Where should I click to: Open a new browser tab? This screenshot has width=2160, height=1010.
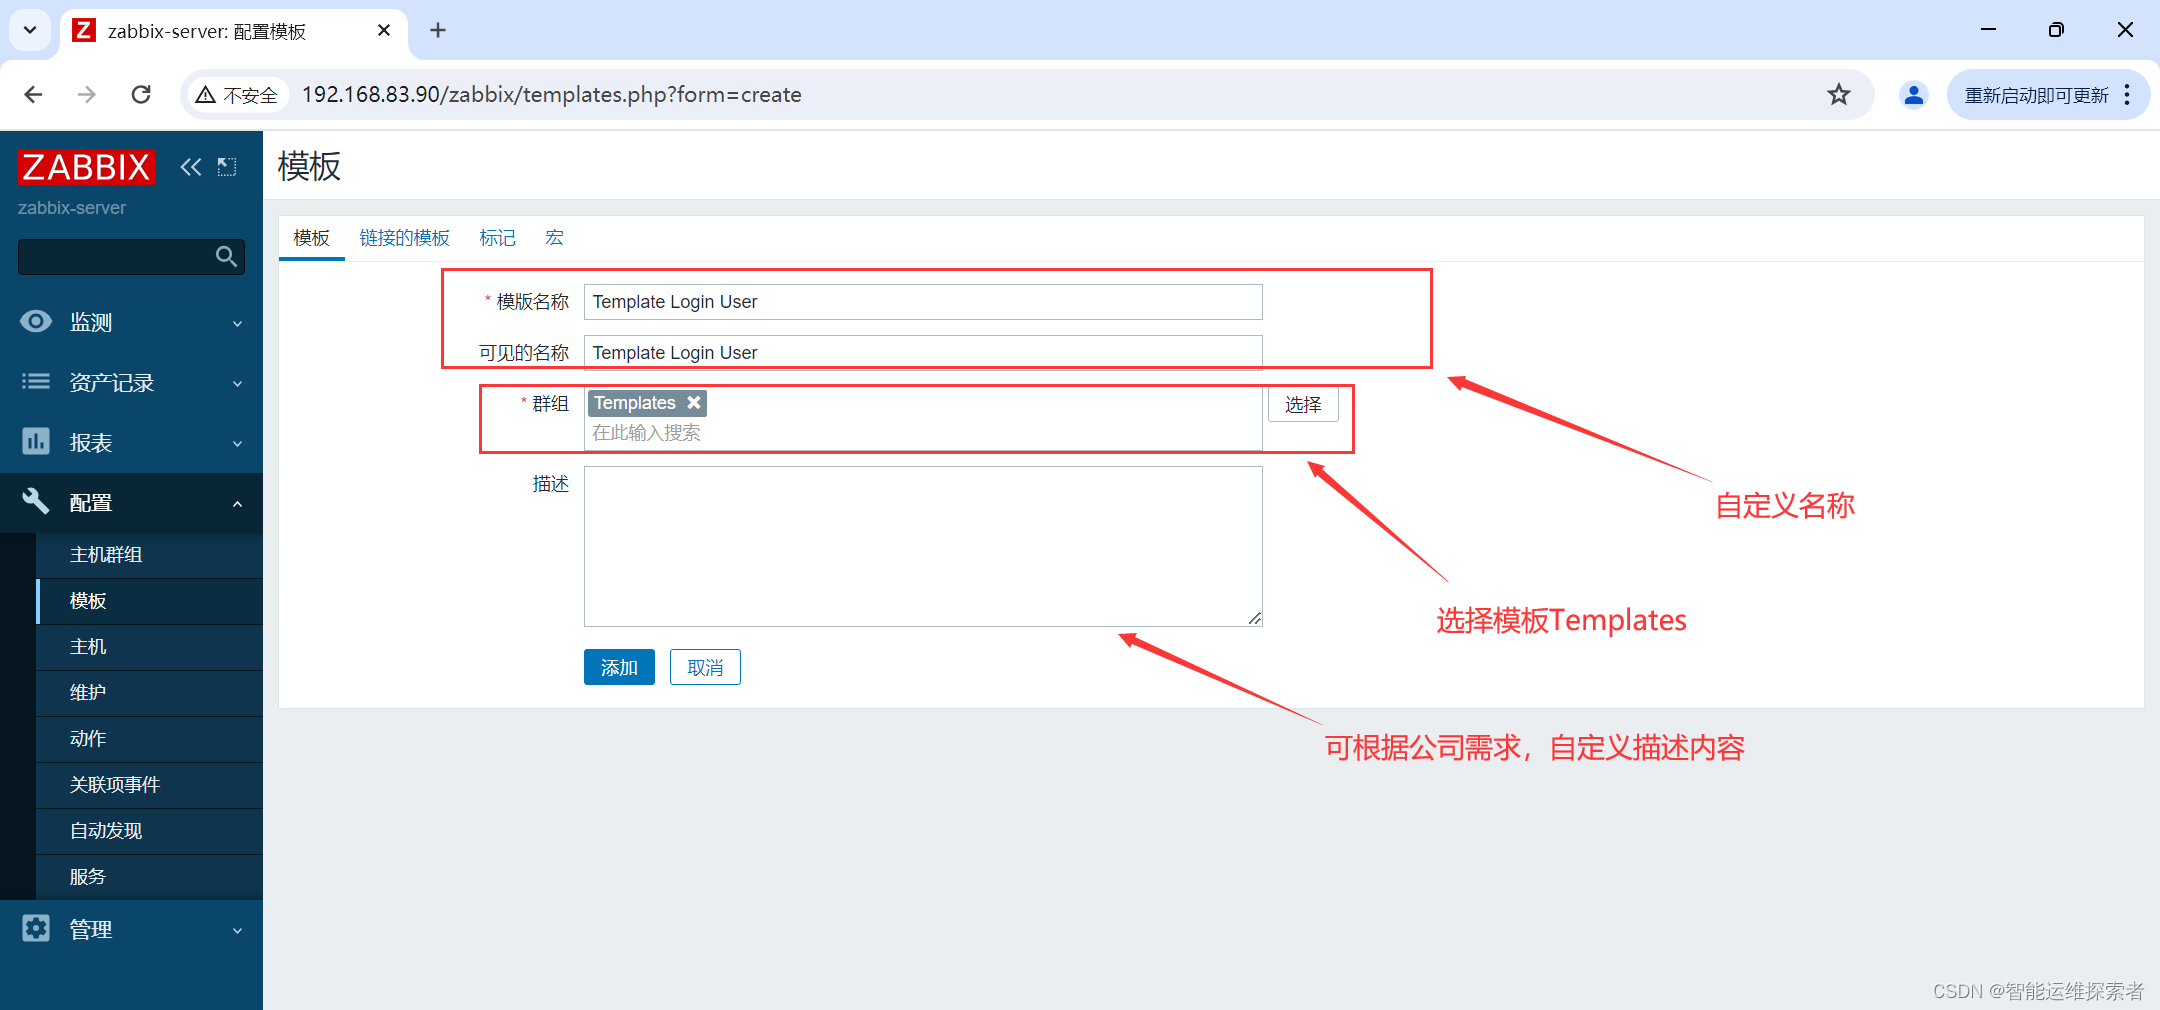(438, 30)
